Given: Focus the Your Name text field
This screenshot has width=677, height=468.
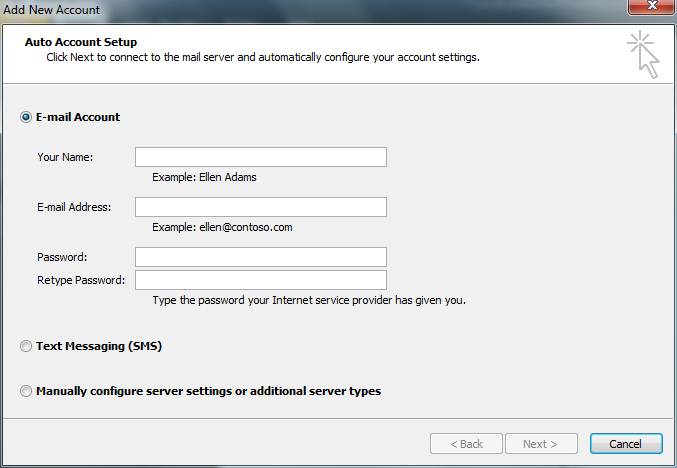Looking at the screenshot, I should coord(261,157).
